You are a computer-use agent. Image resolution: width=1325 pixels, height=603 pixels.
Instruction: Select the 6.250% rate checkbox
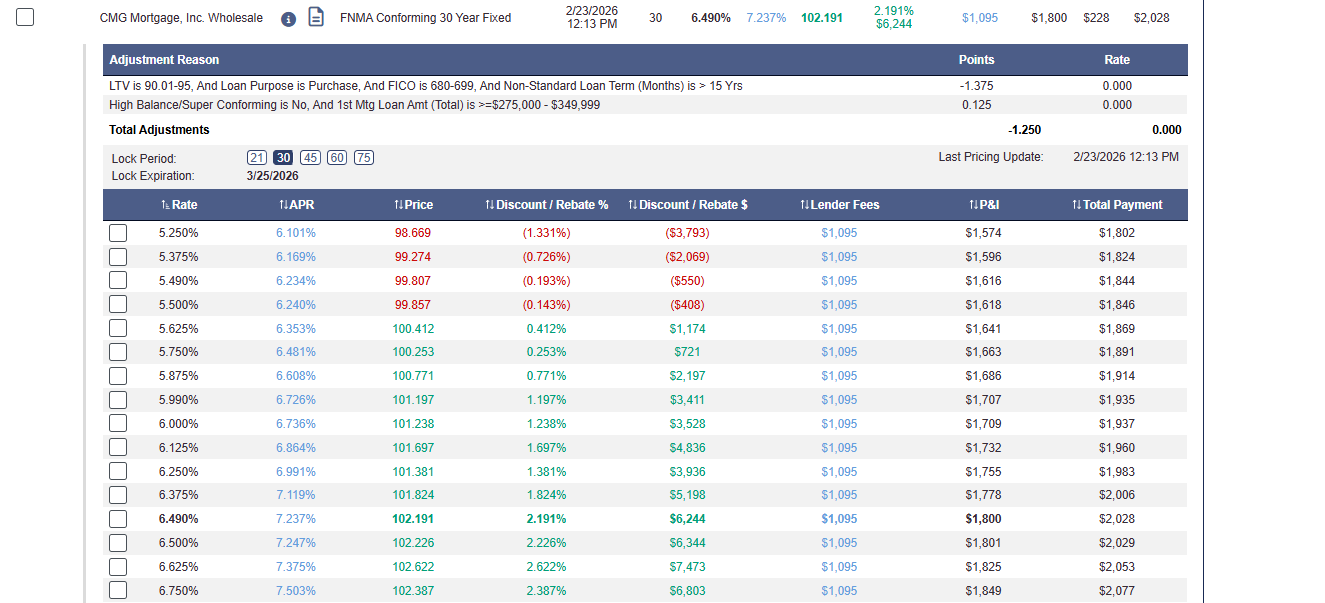pos(118,471)
